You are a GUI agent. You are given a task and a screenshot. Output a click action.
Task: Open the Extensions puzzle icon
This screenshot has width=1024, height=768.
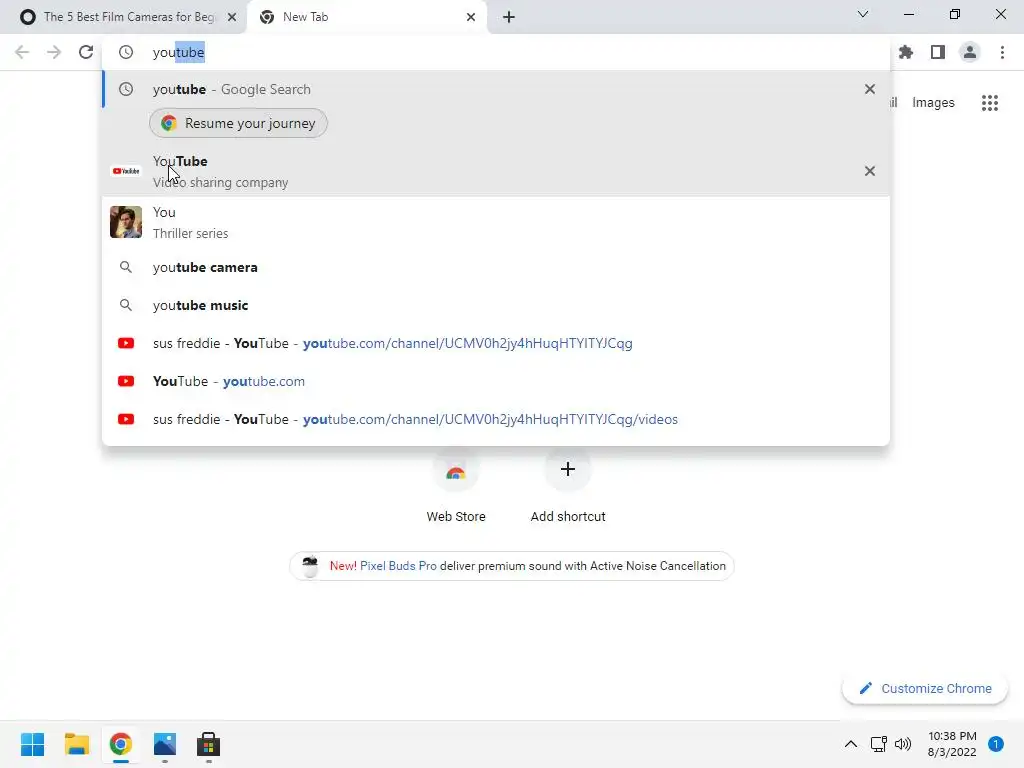[906, 52]
